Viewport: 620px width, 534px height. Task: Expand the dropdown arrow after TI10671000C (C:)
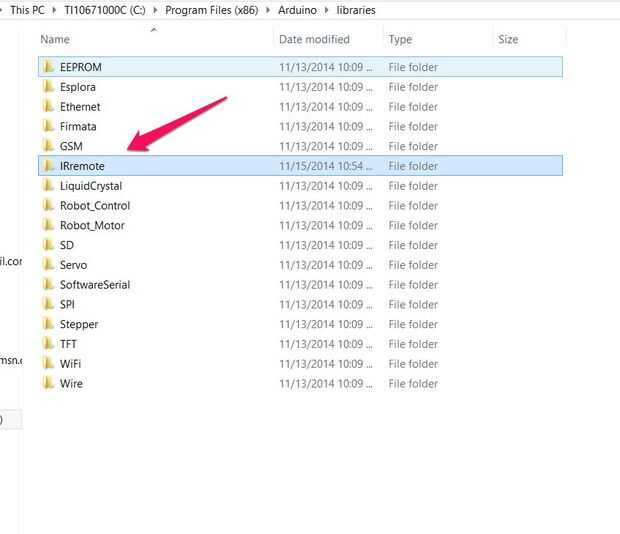pos(155,10)
